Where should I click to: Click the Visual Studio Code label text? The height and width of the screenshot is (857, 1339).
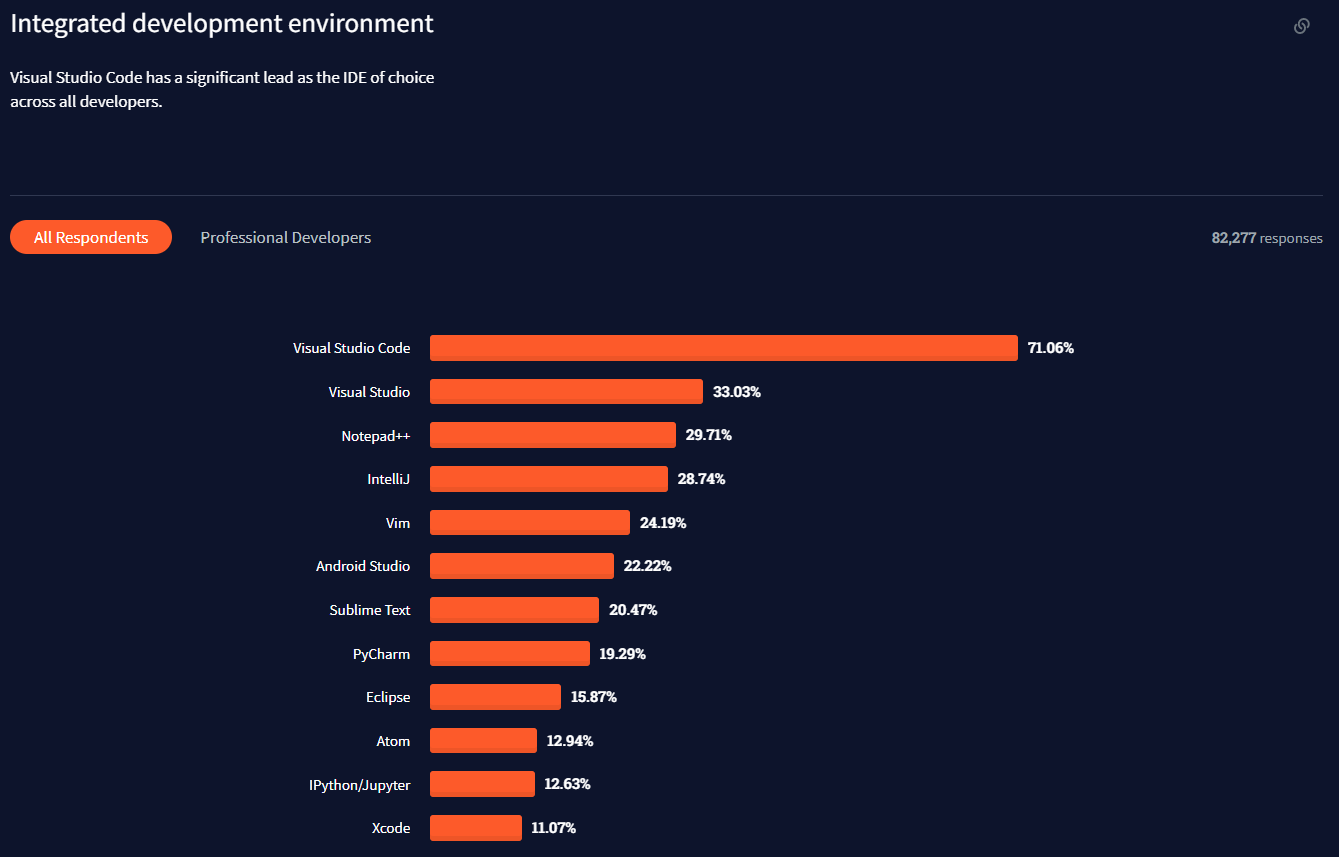351,348
